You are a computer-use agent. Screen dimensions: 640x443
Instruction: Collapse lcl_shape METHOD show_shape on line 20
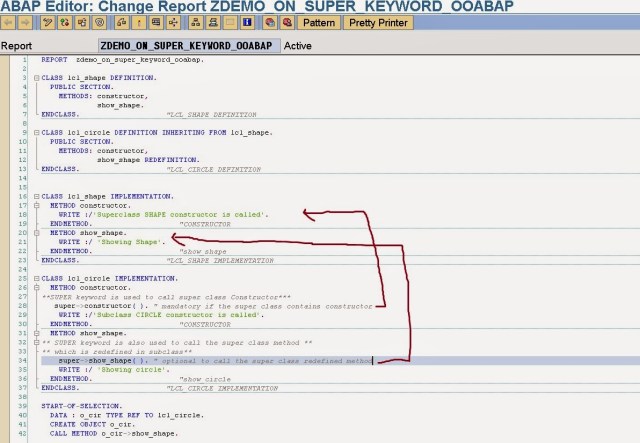click(x=36, y=233)
